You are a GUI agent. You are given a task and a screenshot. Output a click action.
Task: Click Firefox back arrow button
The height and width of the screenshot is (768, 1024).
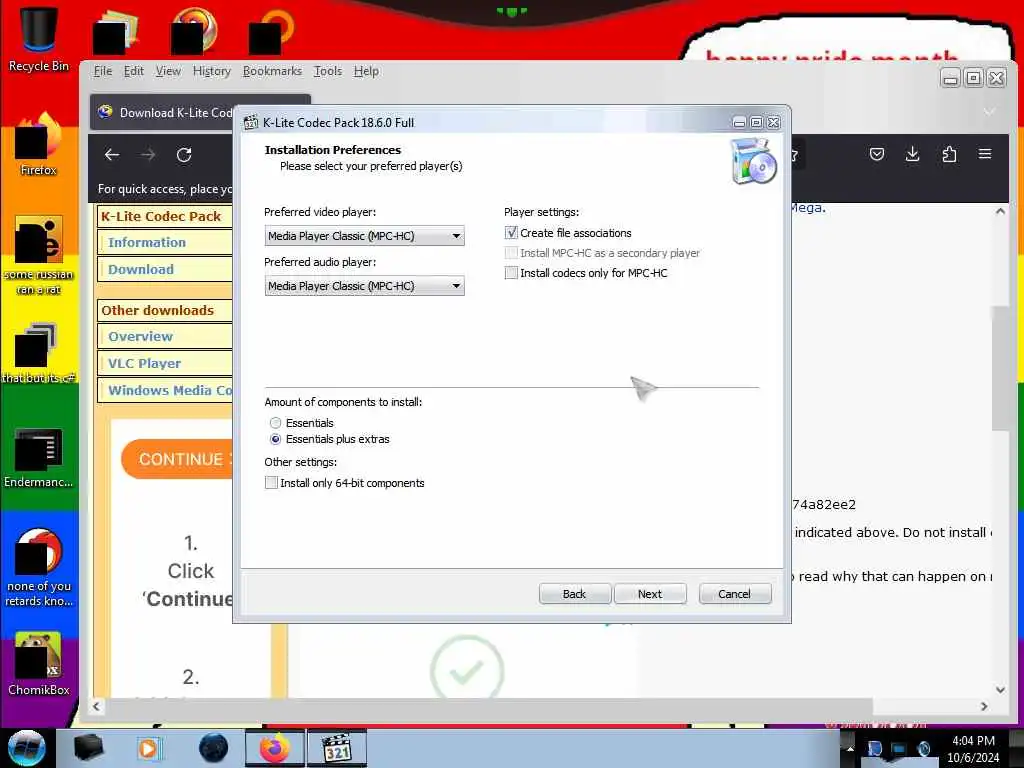pyautogui.click(x=112, y=155)
